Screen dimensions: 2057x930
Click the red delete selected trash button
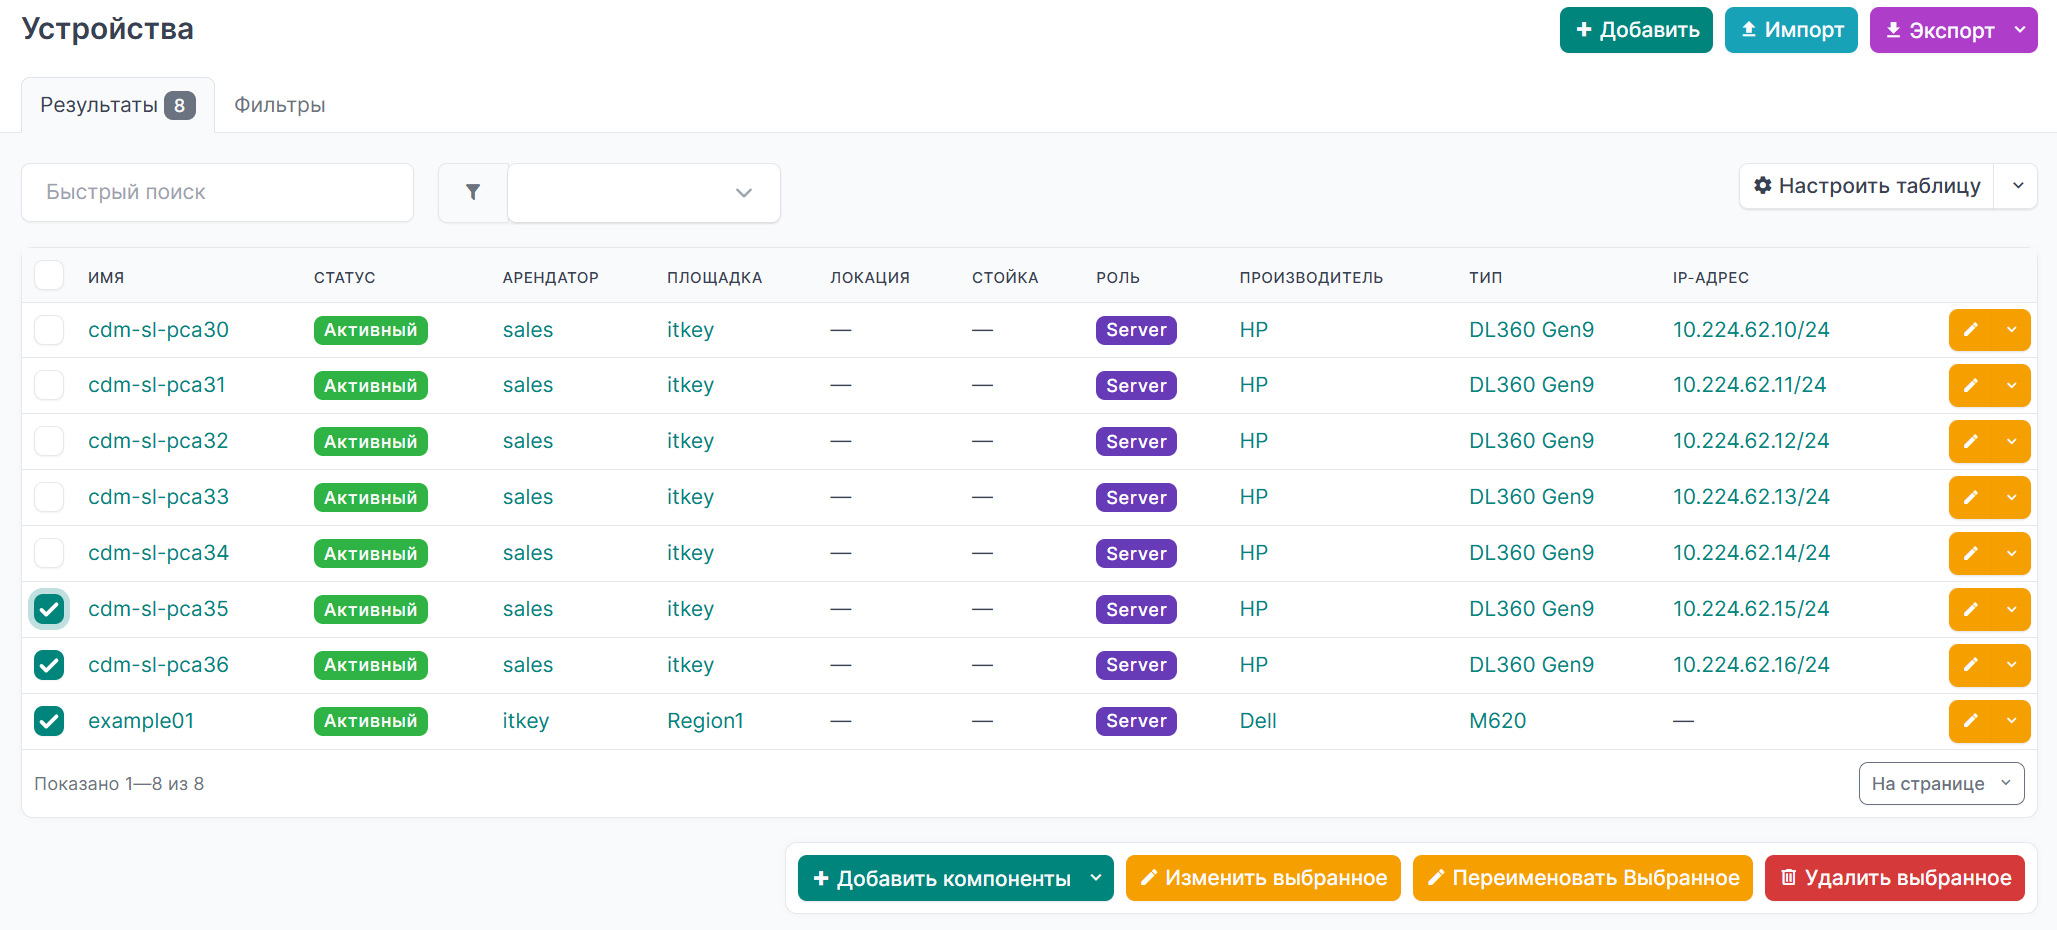1895,878
